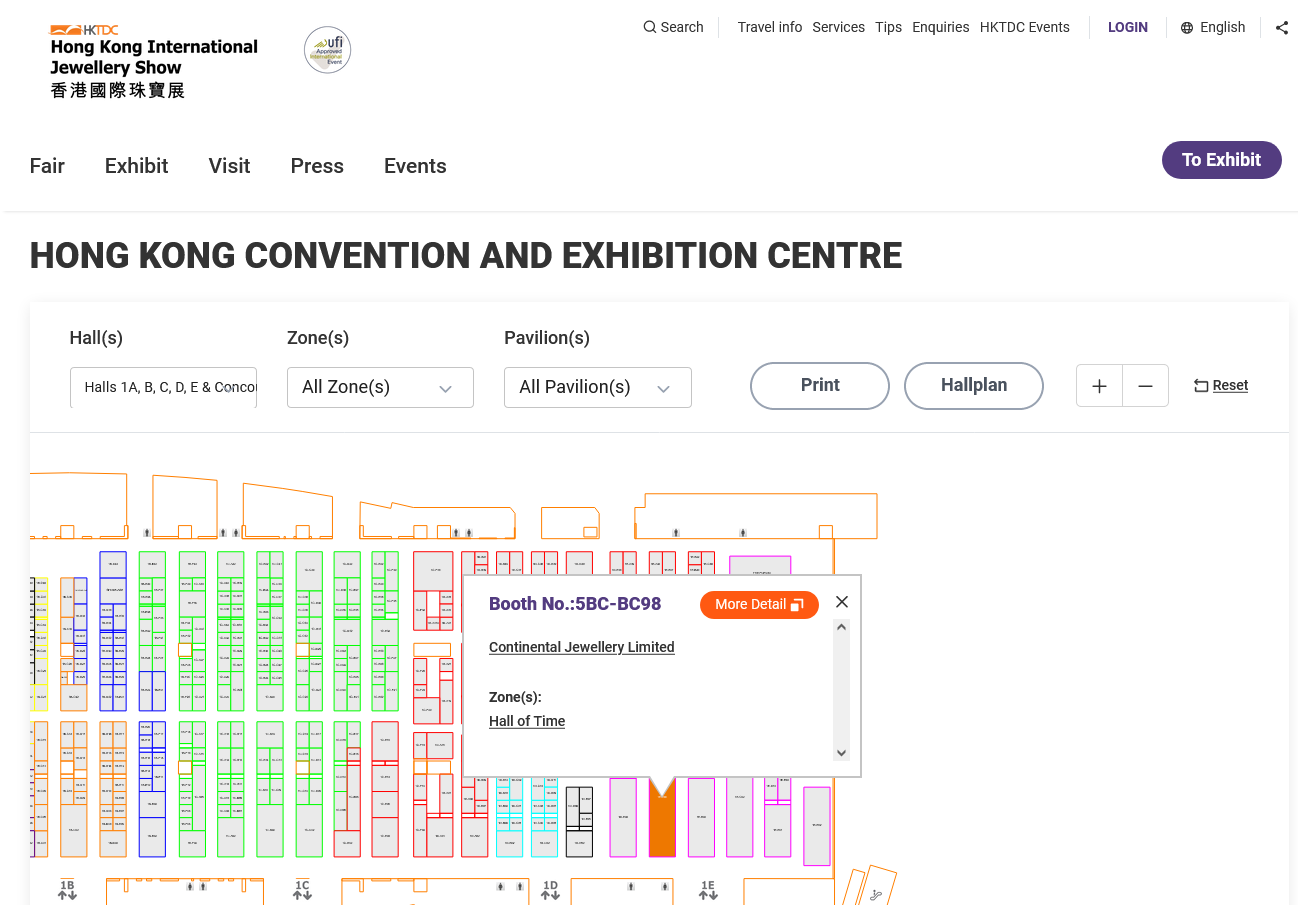Click the globe language icon
Image resolution: width=1298 pixels, height=905 pixels.
point(1187,28)
